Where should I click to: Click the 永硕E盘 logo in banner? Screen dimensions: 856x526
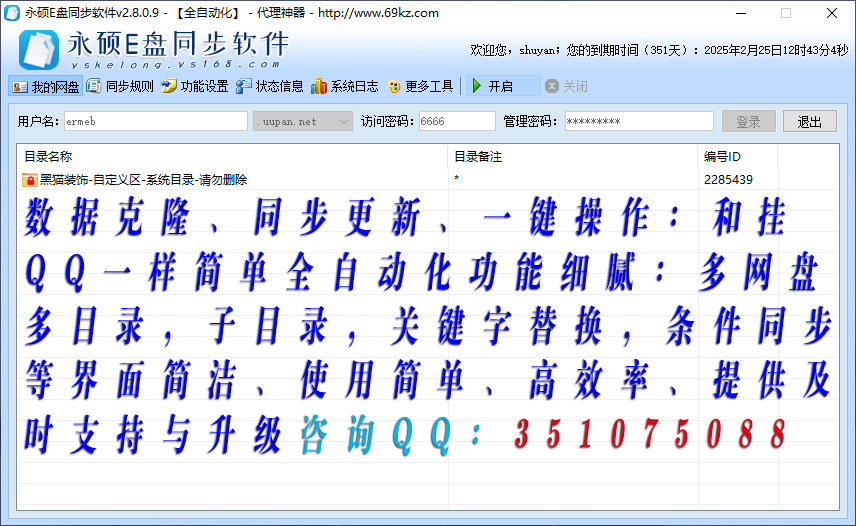tap(39, 48)
